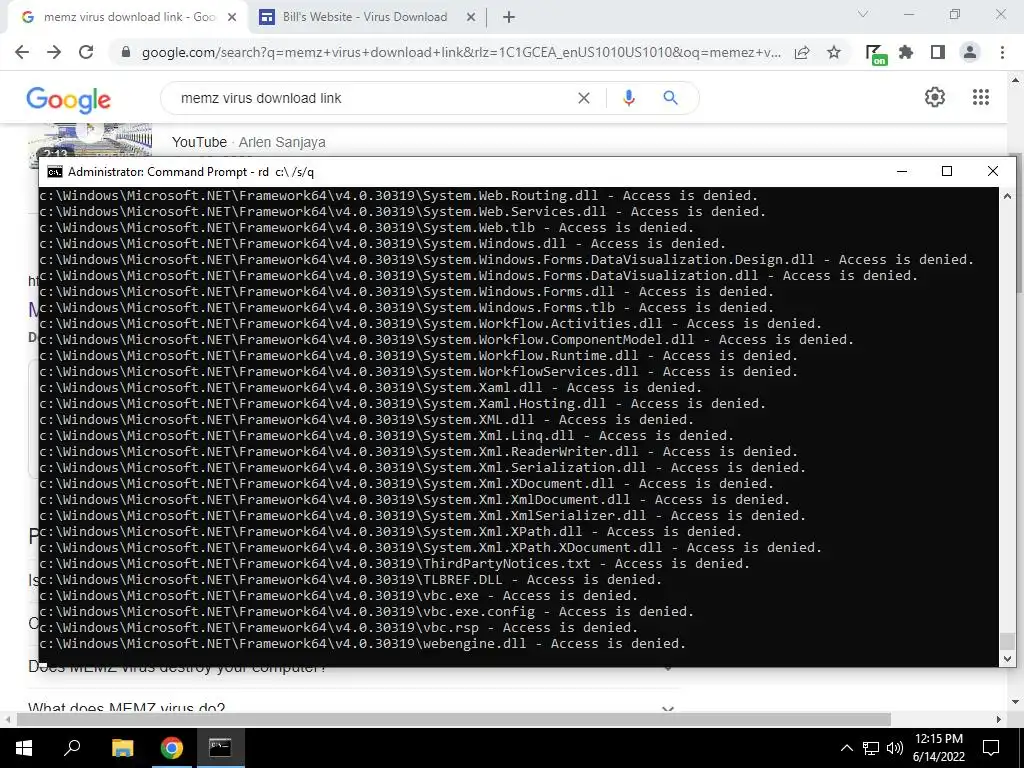Viewport: 1024px width, 768px height.
Task: Click the blue search magnifier button
Action: (670, 98)
